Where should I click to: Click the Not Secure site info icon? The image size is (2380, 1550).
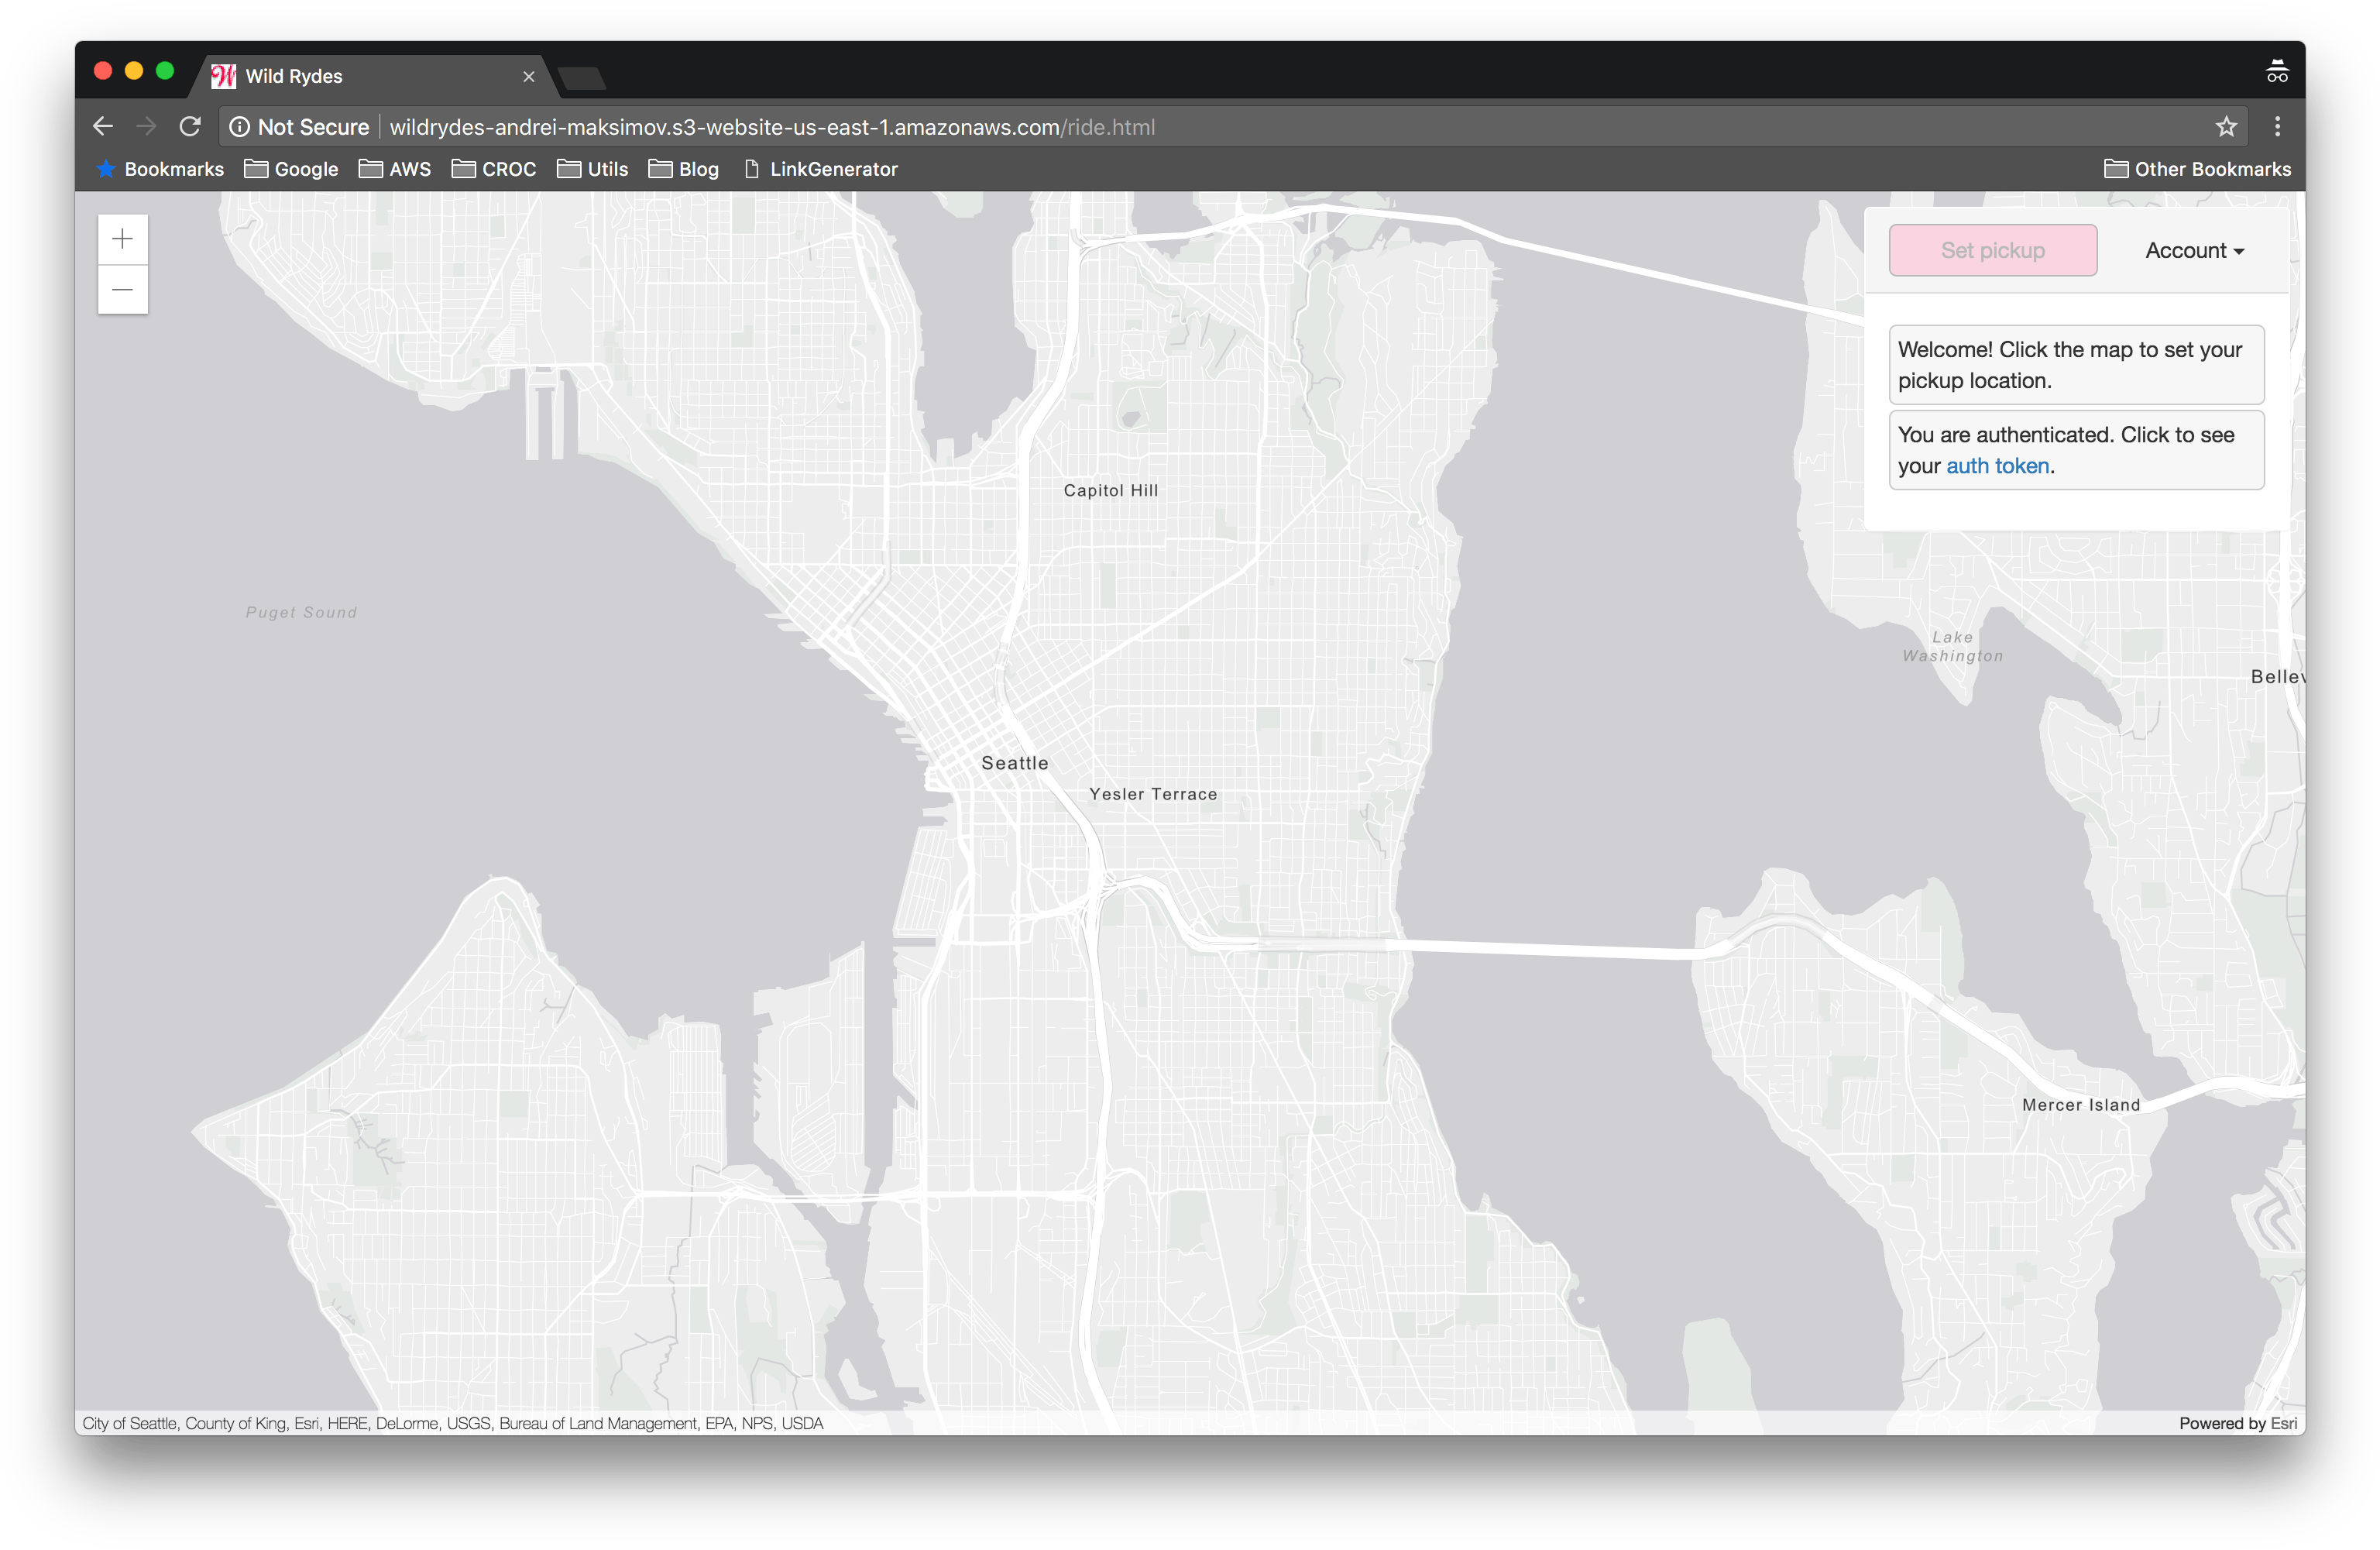coord(240,127)
